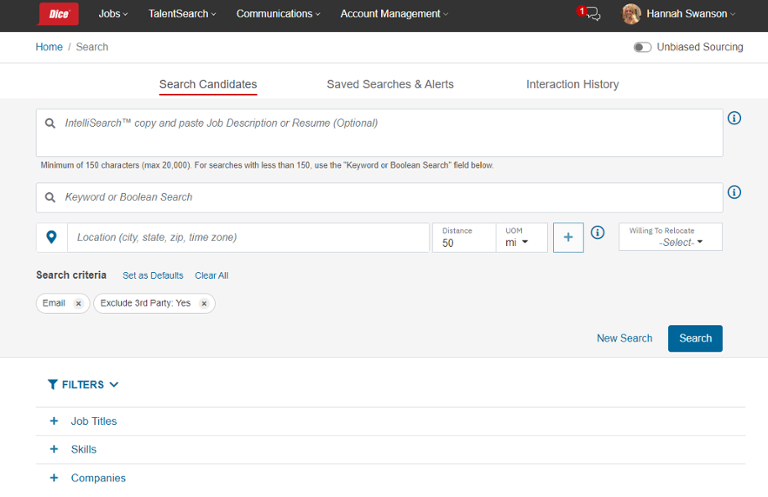Click Hannah Swanson's profile avatar

(631, 14)
